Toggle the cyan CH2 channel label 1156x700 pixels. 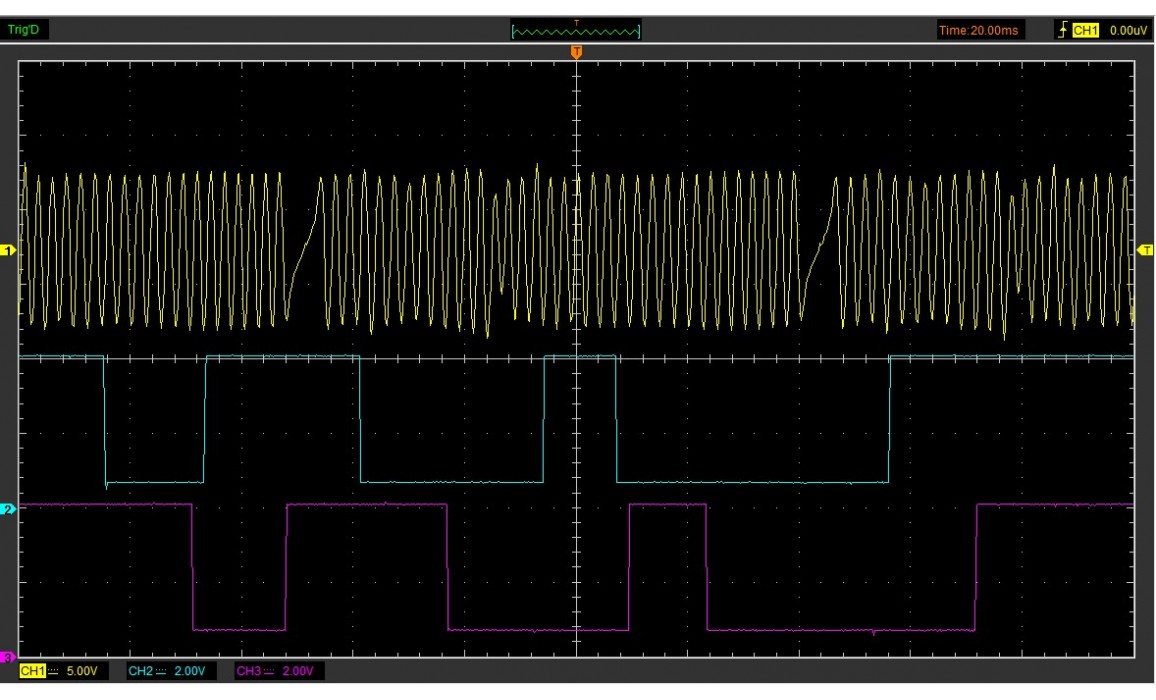[140, 671]
